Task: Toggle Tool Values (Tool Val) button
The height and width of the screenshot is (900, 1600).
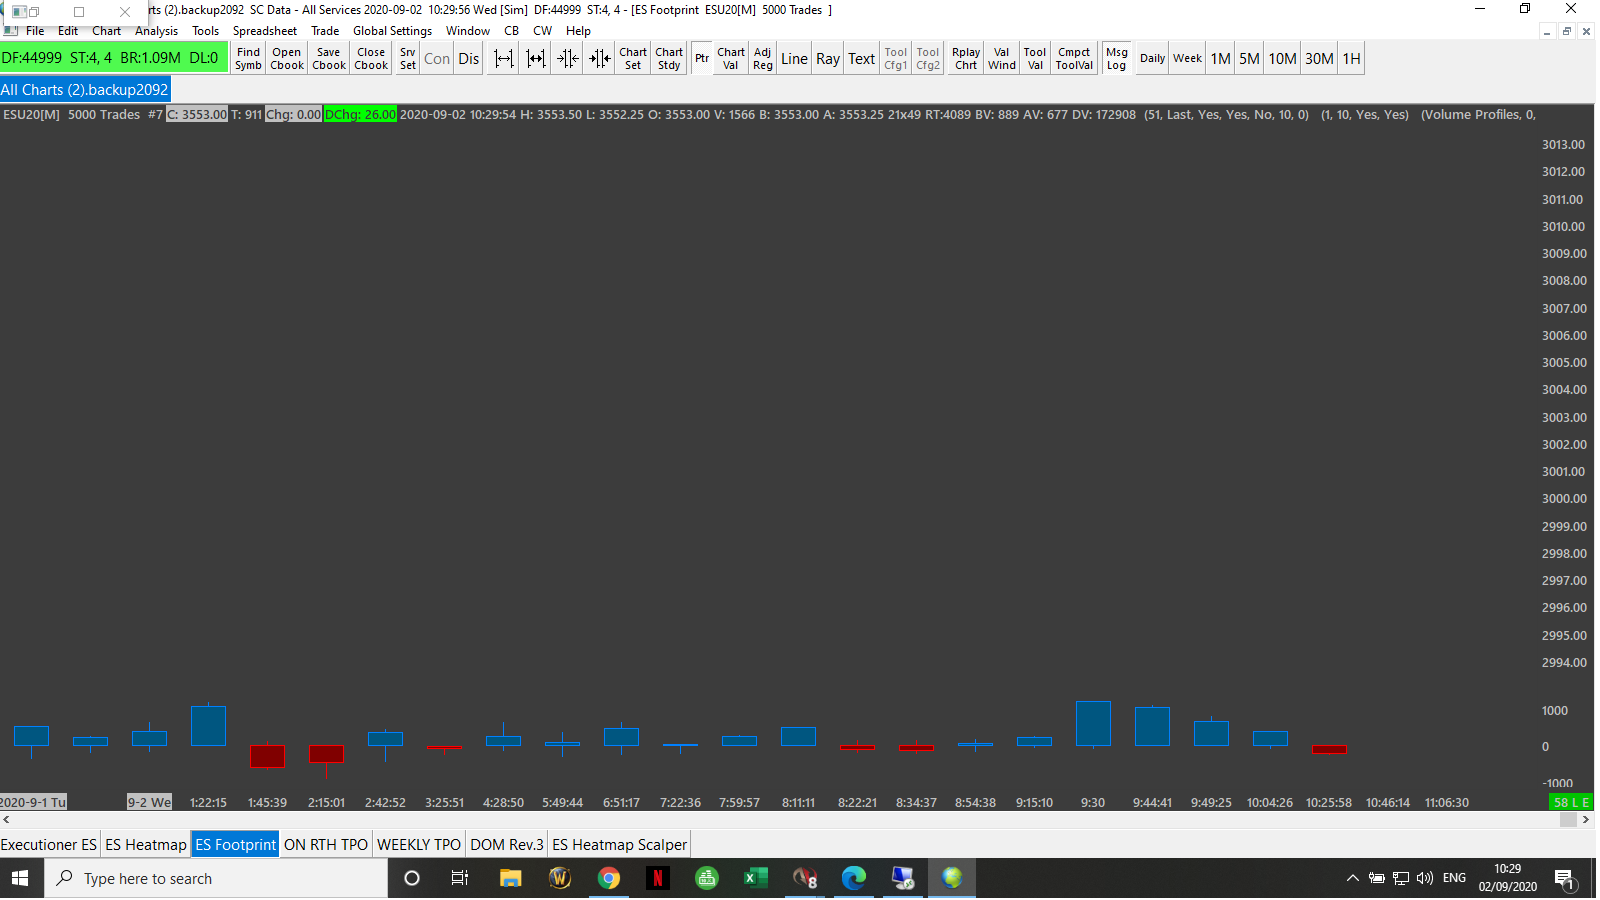Action: click(1035, 59)
